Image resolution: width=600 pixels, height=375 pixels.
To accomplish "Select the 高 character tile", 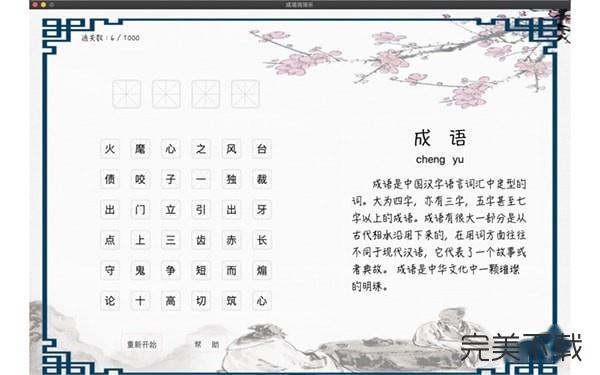I will tap(171, 301).
